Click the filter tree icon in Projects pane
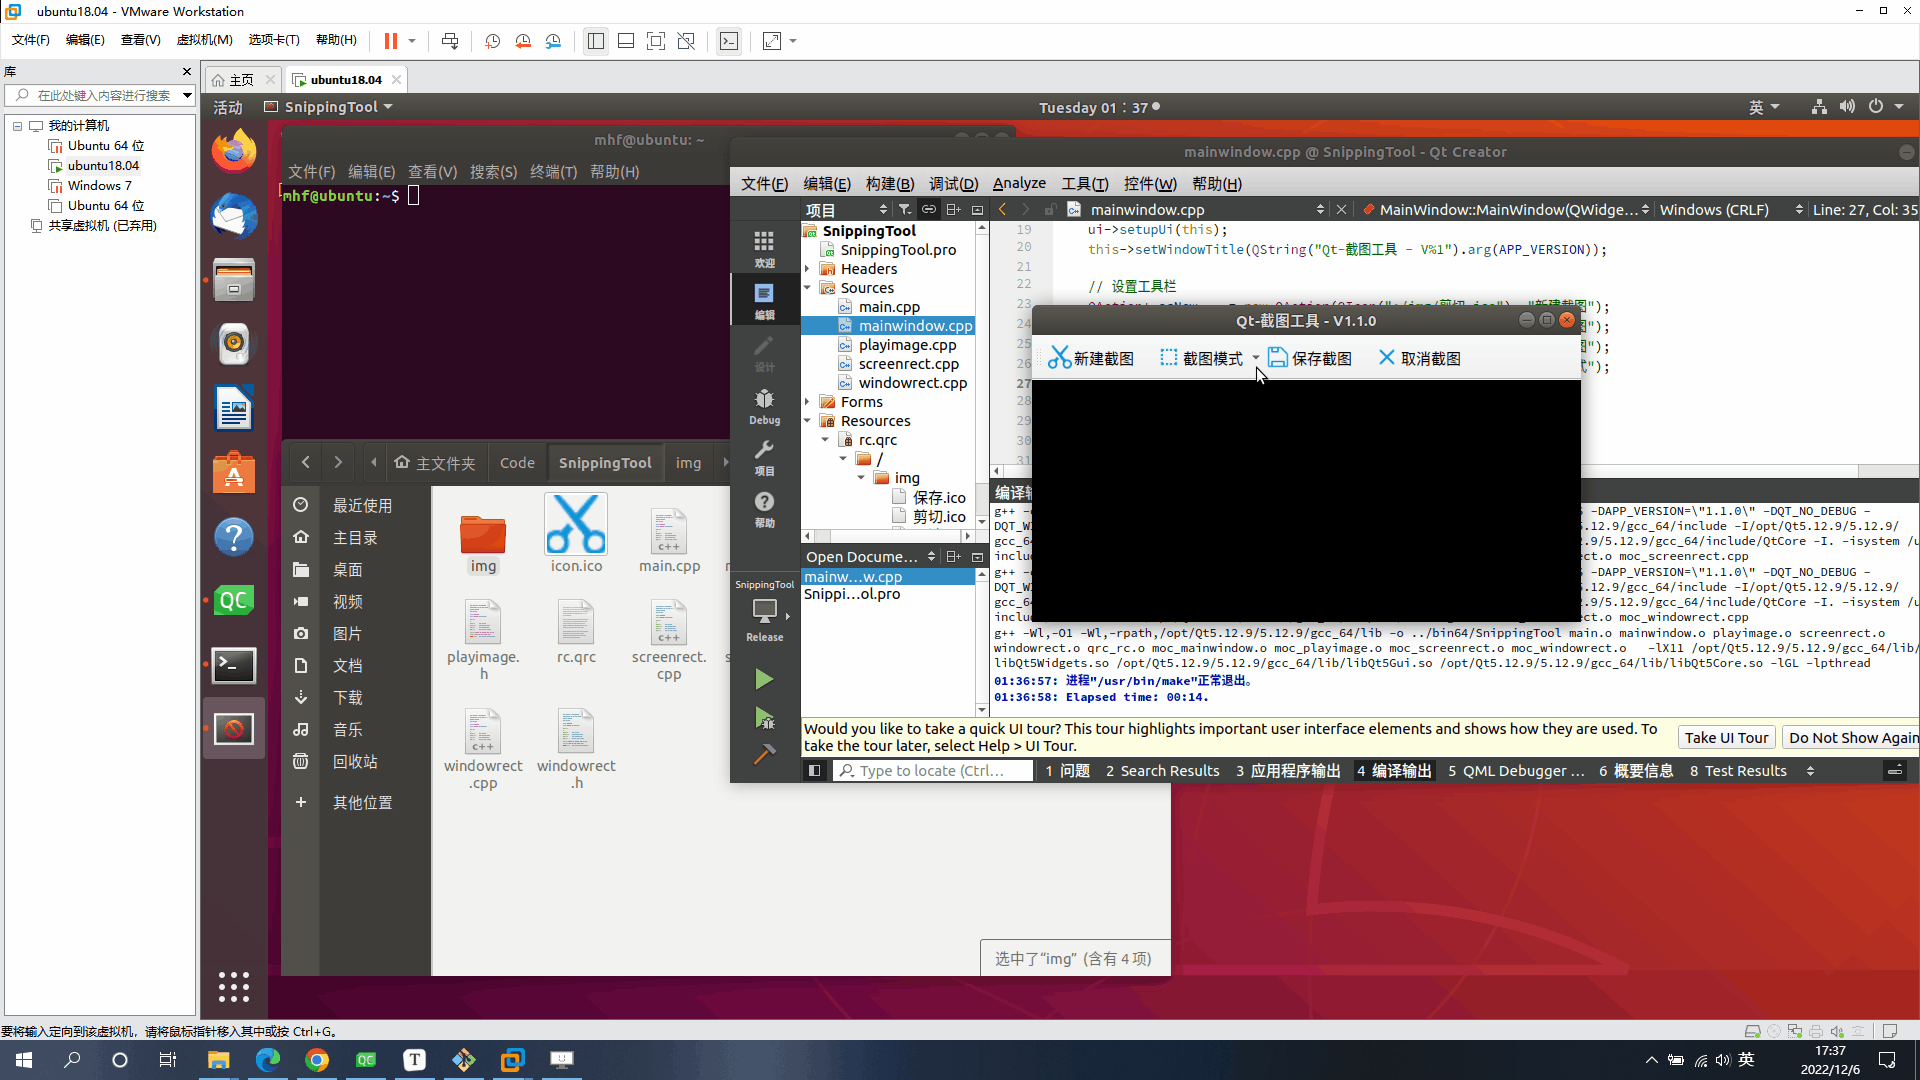This screenshot has width=1920, height=1080. click(904, 210)
